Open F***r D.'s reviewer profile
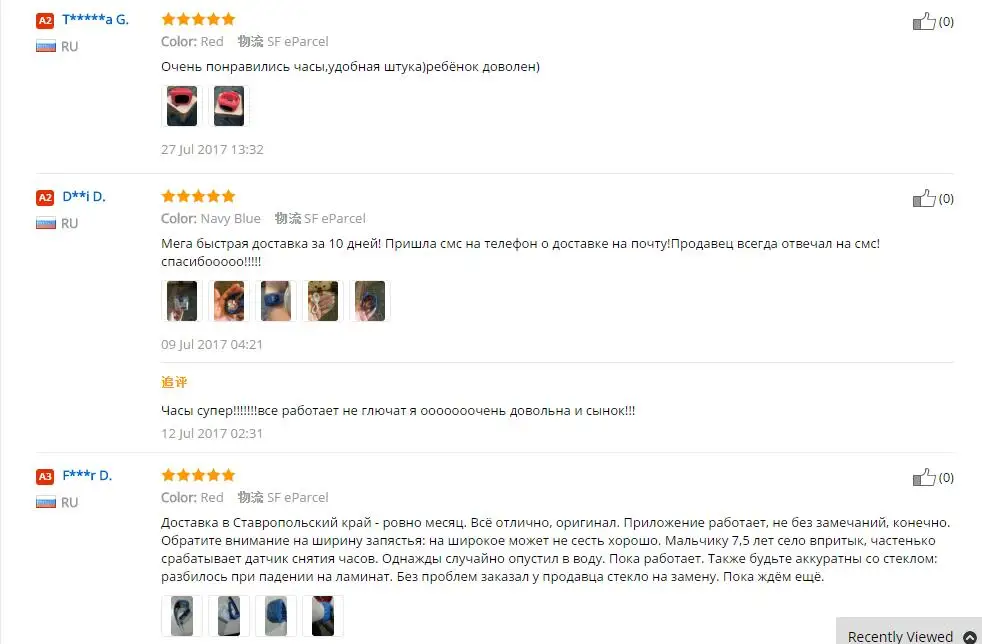This screenshot has height=644, width=982. [87, 475]
